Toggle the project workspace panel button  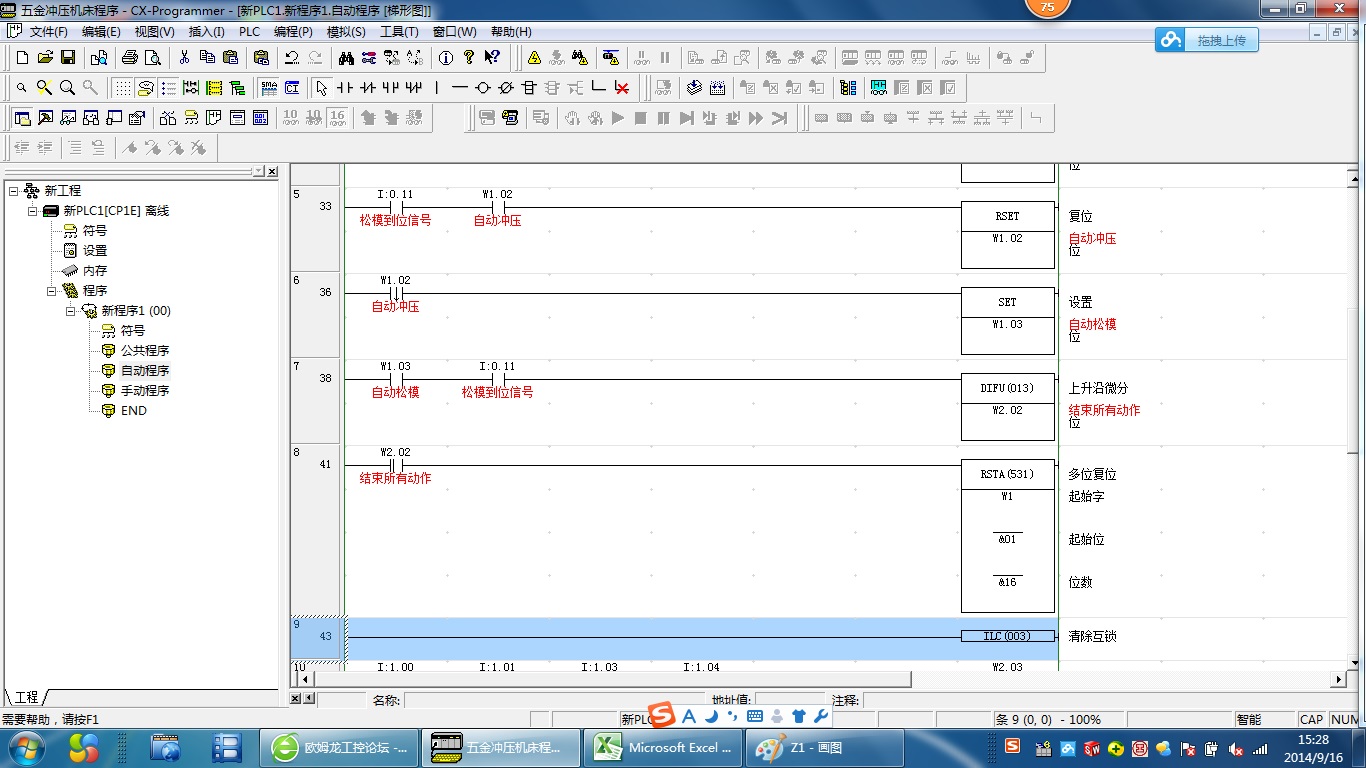22,118
